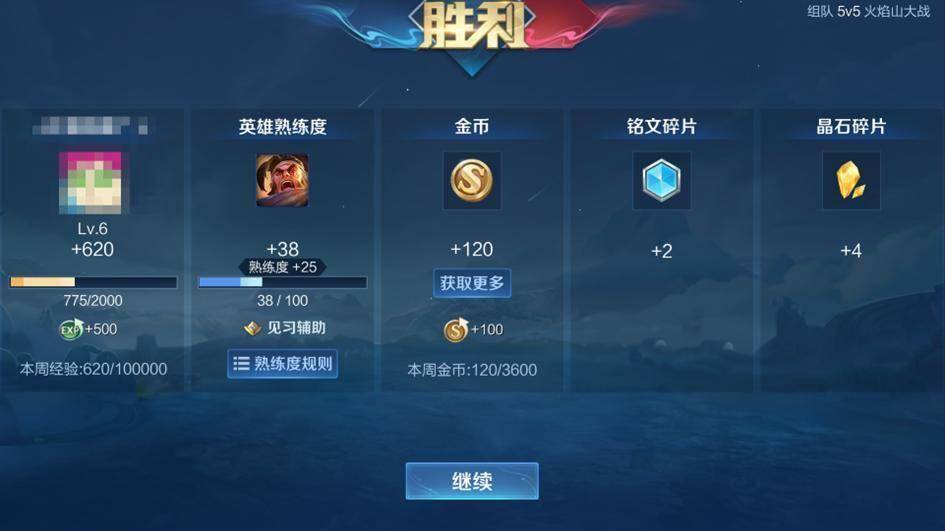This screenshot has width=945, height=531.
Task: Tap the yellow crystal fragment icon
Action: [x=851, y=180]
